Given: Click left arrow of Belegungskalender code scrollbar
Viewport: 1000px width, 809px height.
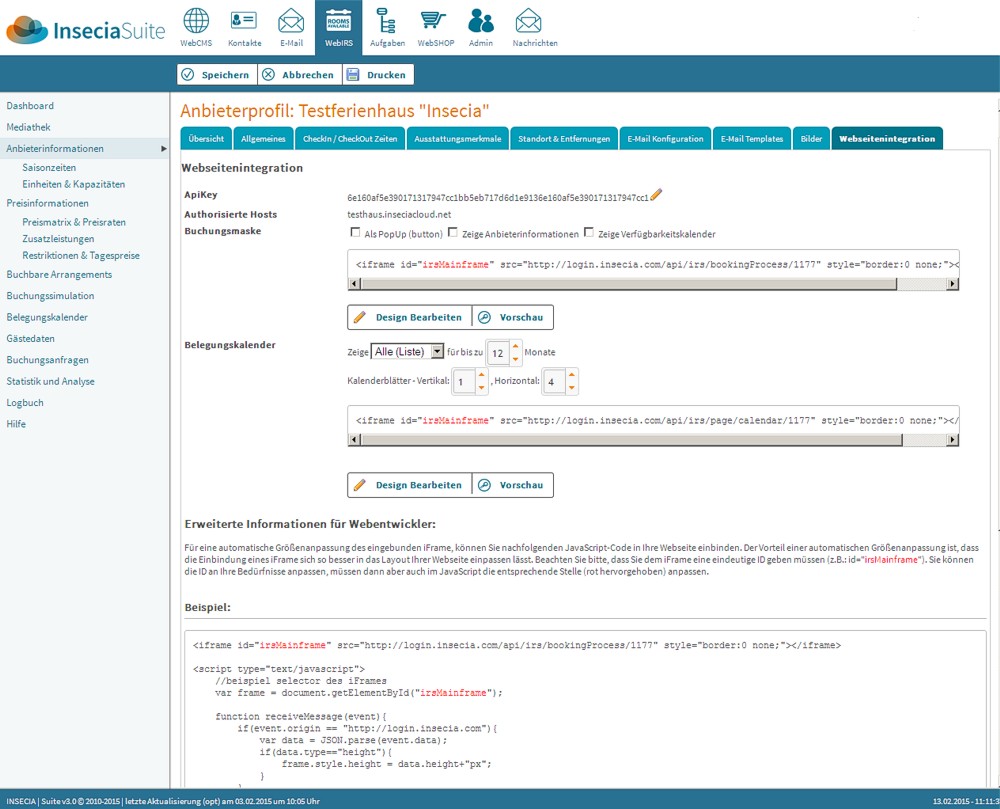Looking at the screenshot, I should [355, 439].
